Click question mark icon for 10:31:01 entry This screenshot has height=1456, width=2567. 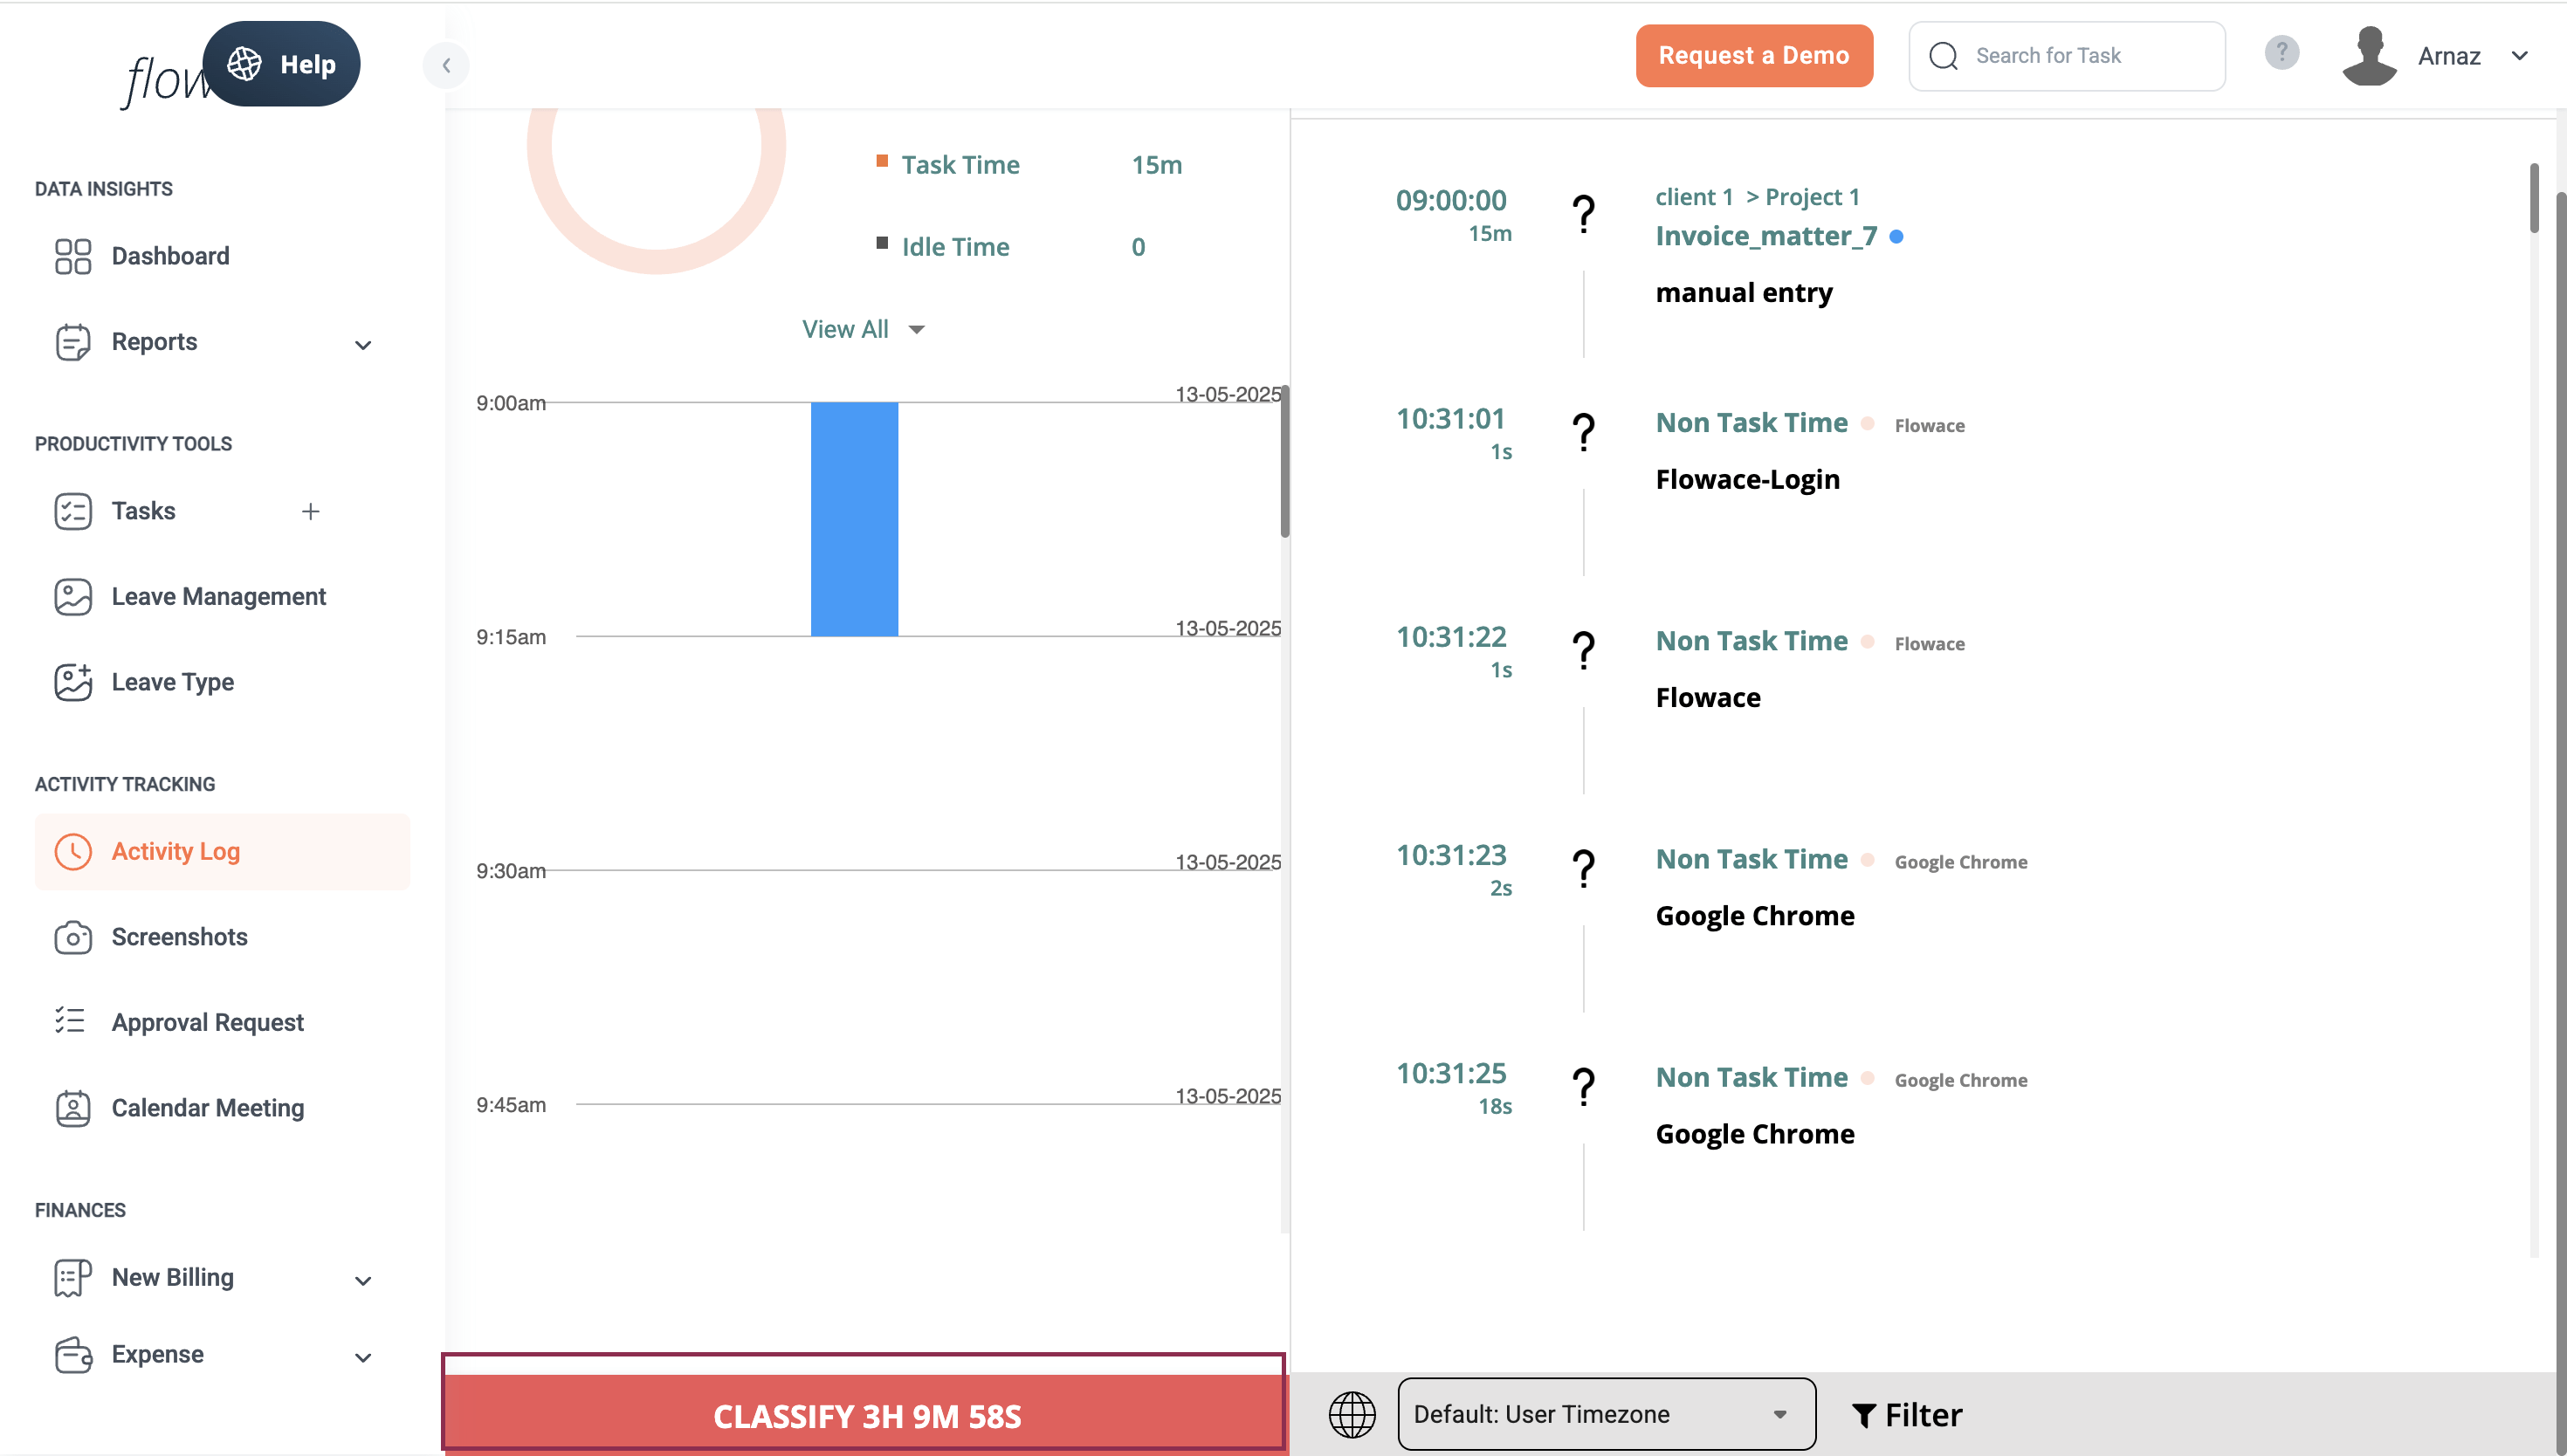(1583, 431)
